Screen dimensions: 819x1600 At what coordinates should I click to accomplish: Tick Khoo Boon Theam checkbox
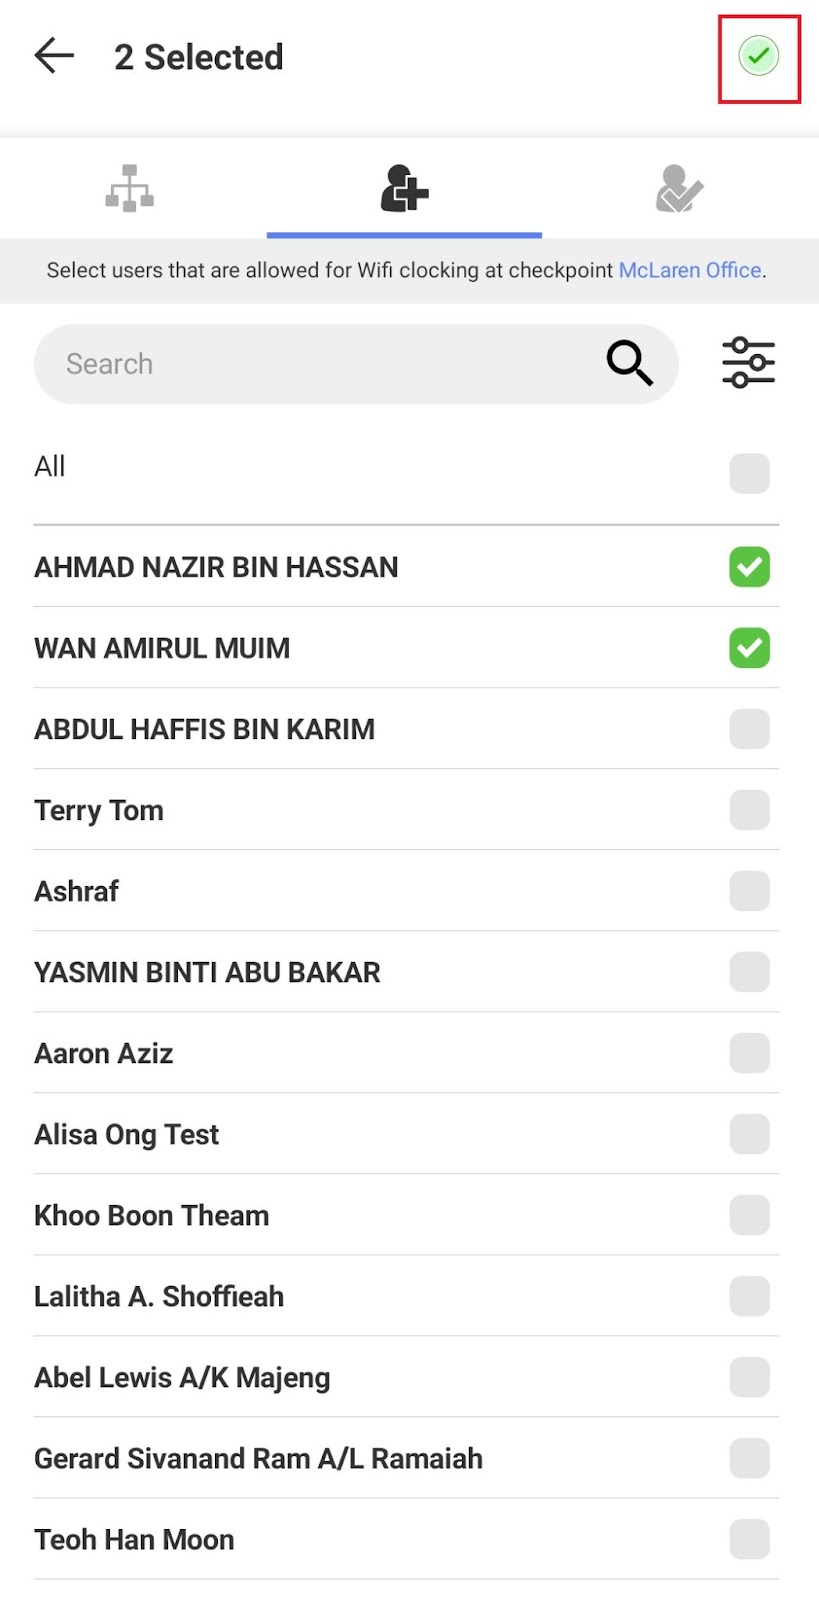point(749,1215)
